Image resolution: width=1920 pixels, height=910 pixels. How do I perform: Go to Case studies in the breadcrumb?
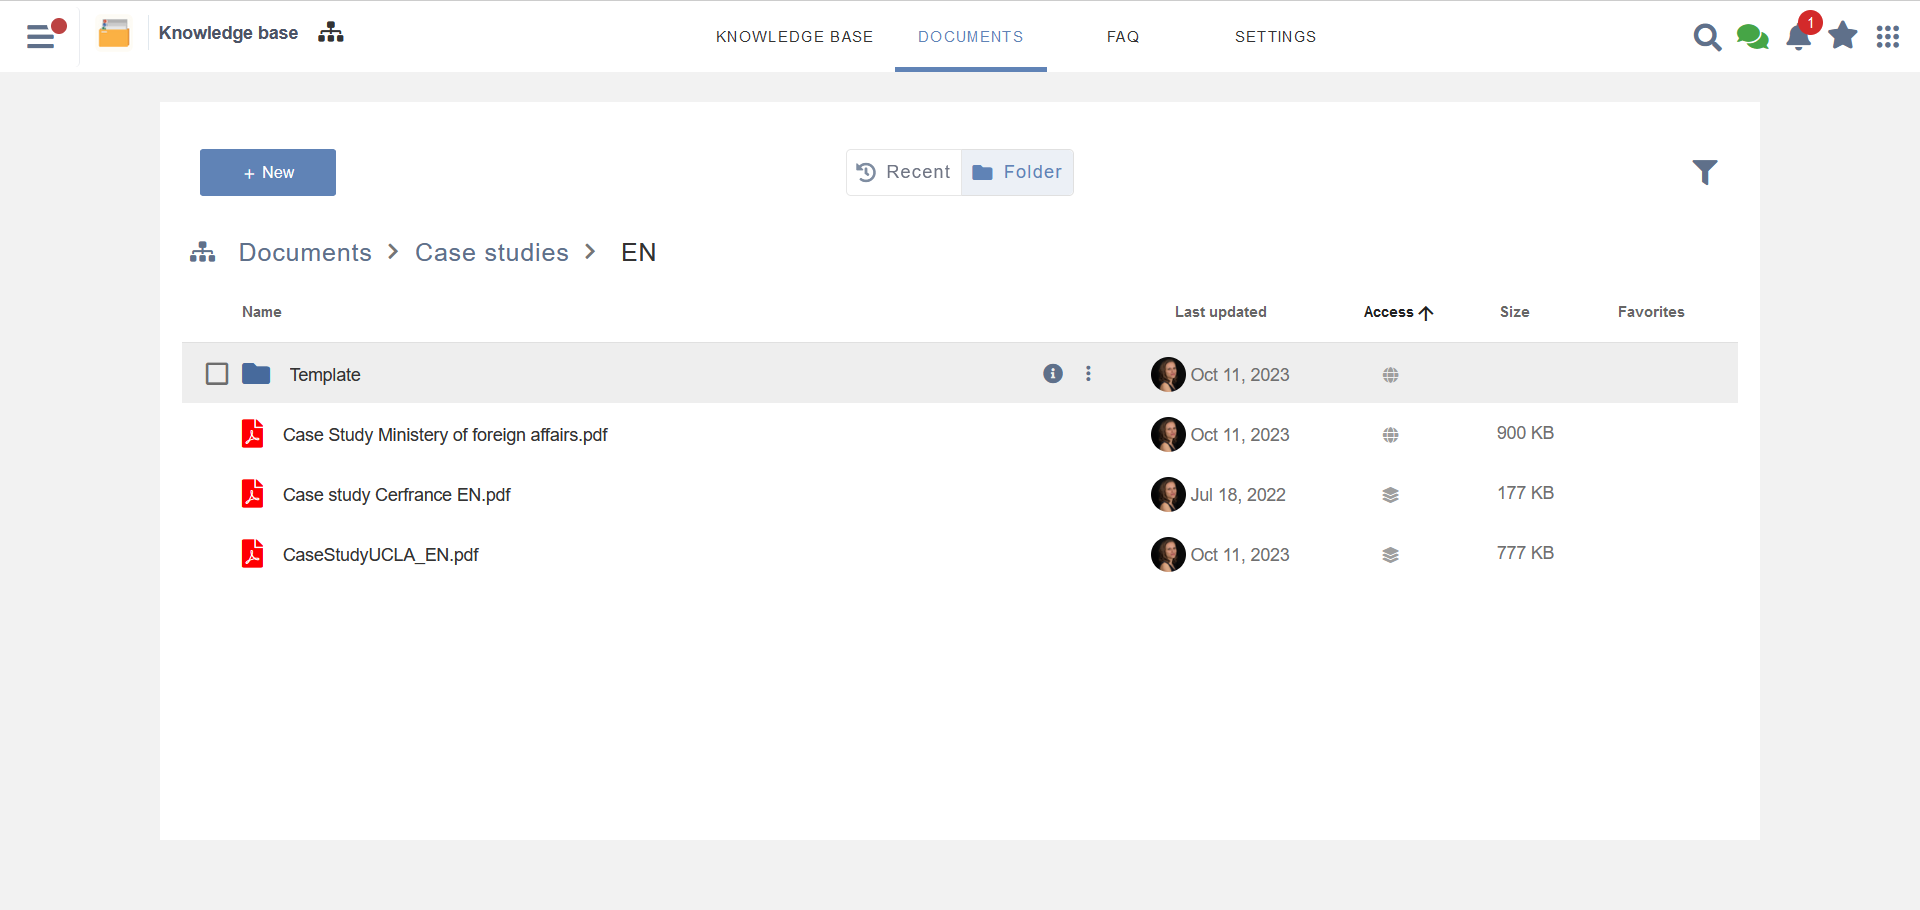(492, 252)
